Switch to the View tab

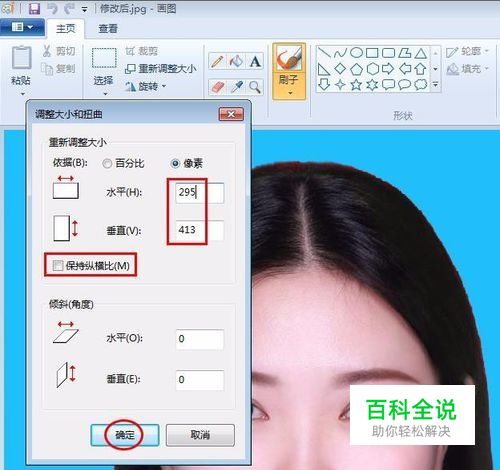click(108, 29)
